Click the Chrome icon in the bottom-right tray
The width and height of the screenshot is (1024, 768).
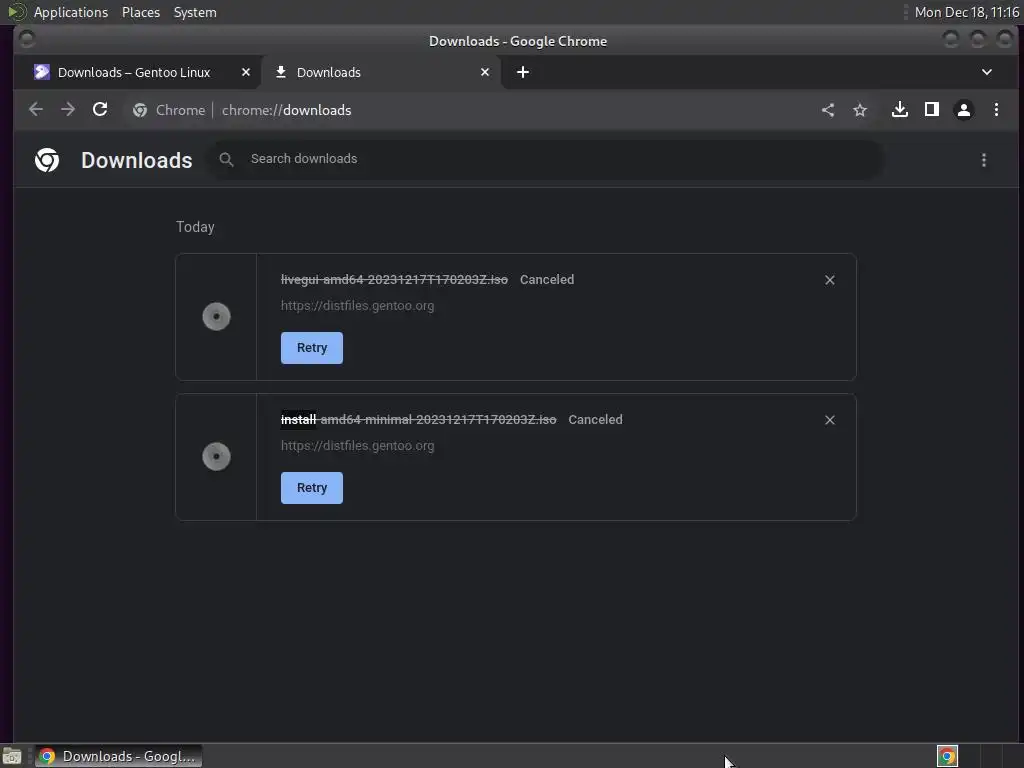coord(947,756)
